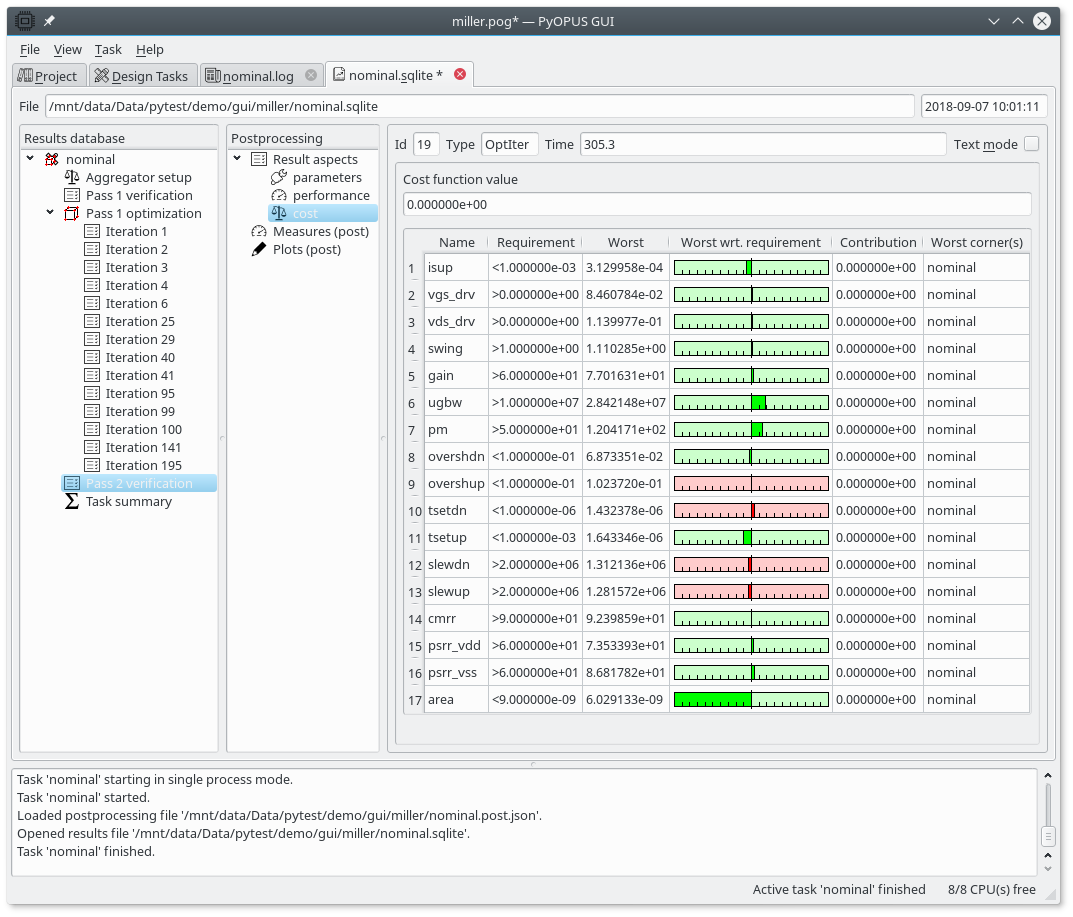Screen dimensions: 1073x917
Task: Click the Worst corner(s) column header
Action: pos(976,242)
